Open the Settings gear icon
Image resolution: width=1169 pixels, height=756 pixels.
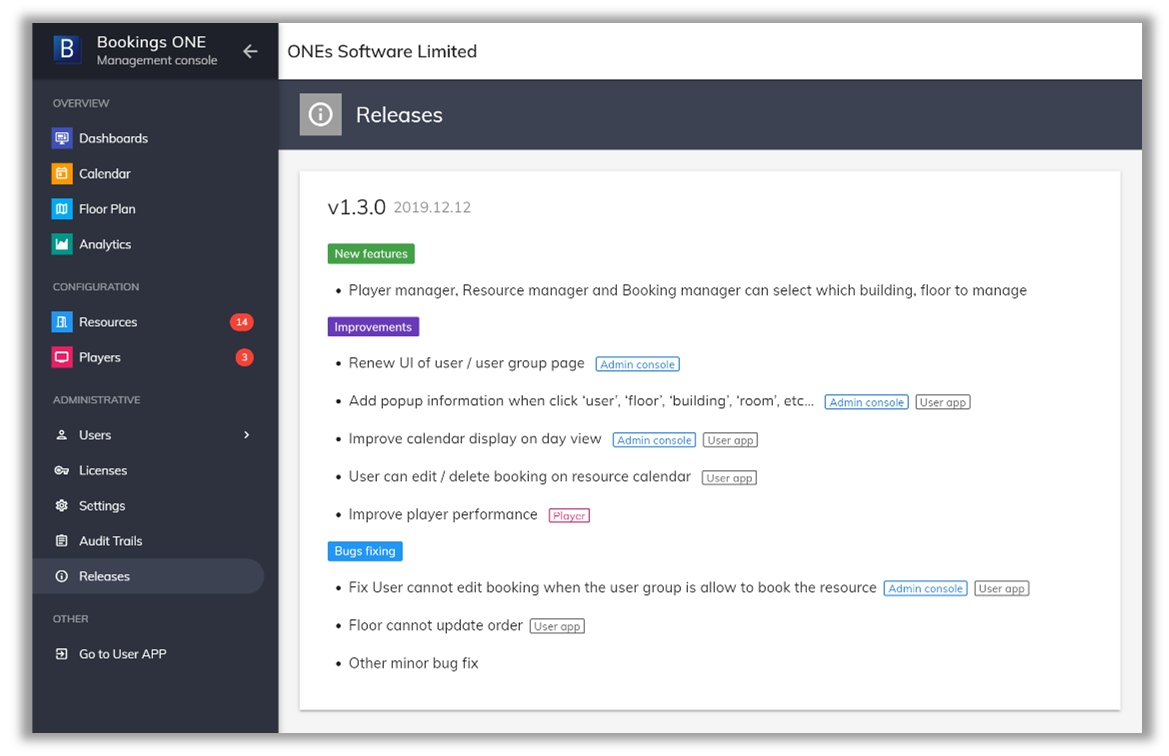62,506
